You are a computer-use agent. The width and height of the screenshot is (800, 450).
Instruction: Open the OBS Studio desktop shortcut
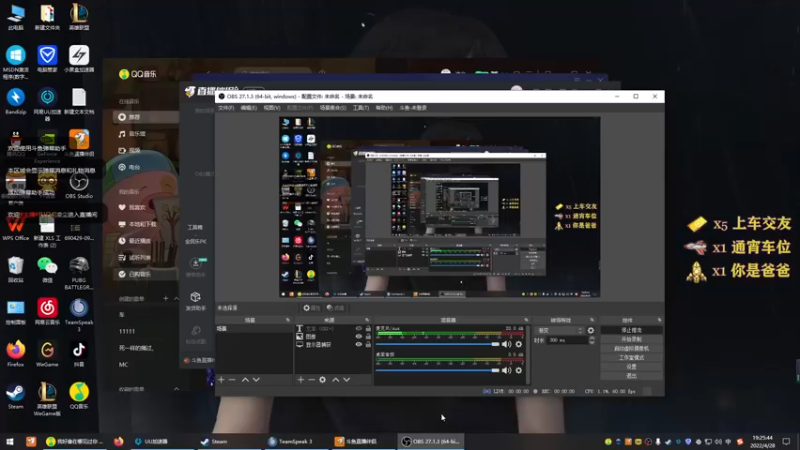(x=79, y=186)
